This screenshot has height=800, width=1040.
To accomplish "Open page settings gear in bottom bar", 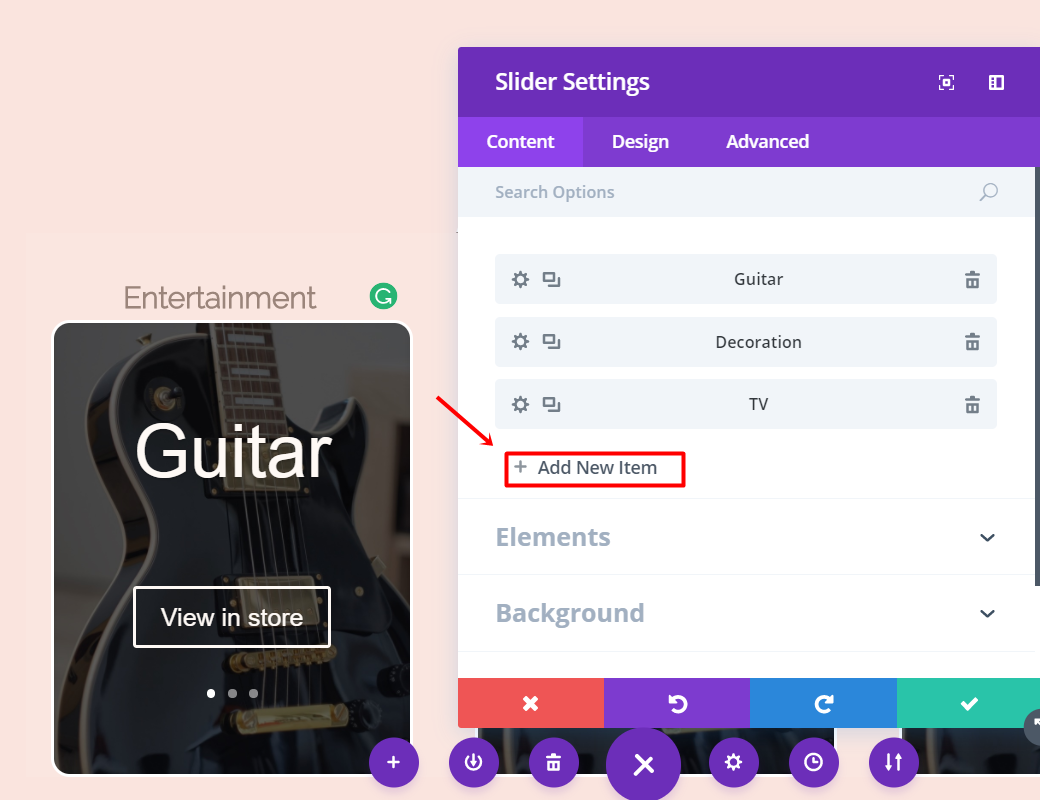I will (x=734, y=762).
